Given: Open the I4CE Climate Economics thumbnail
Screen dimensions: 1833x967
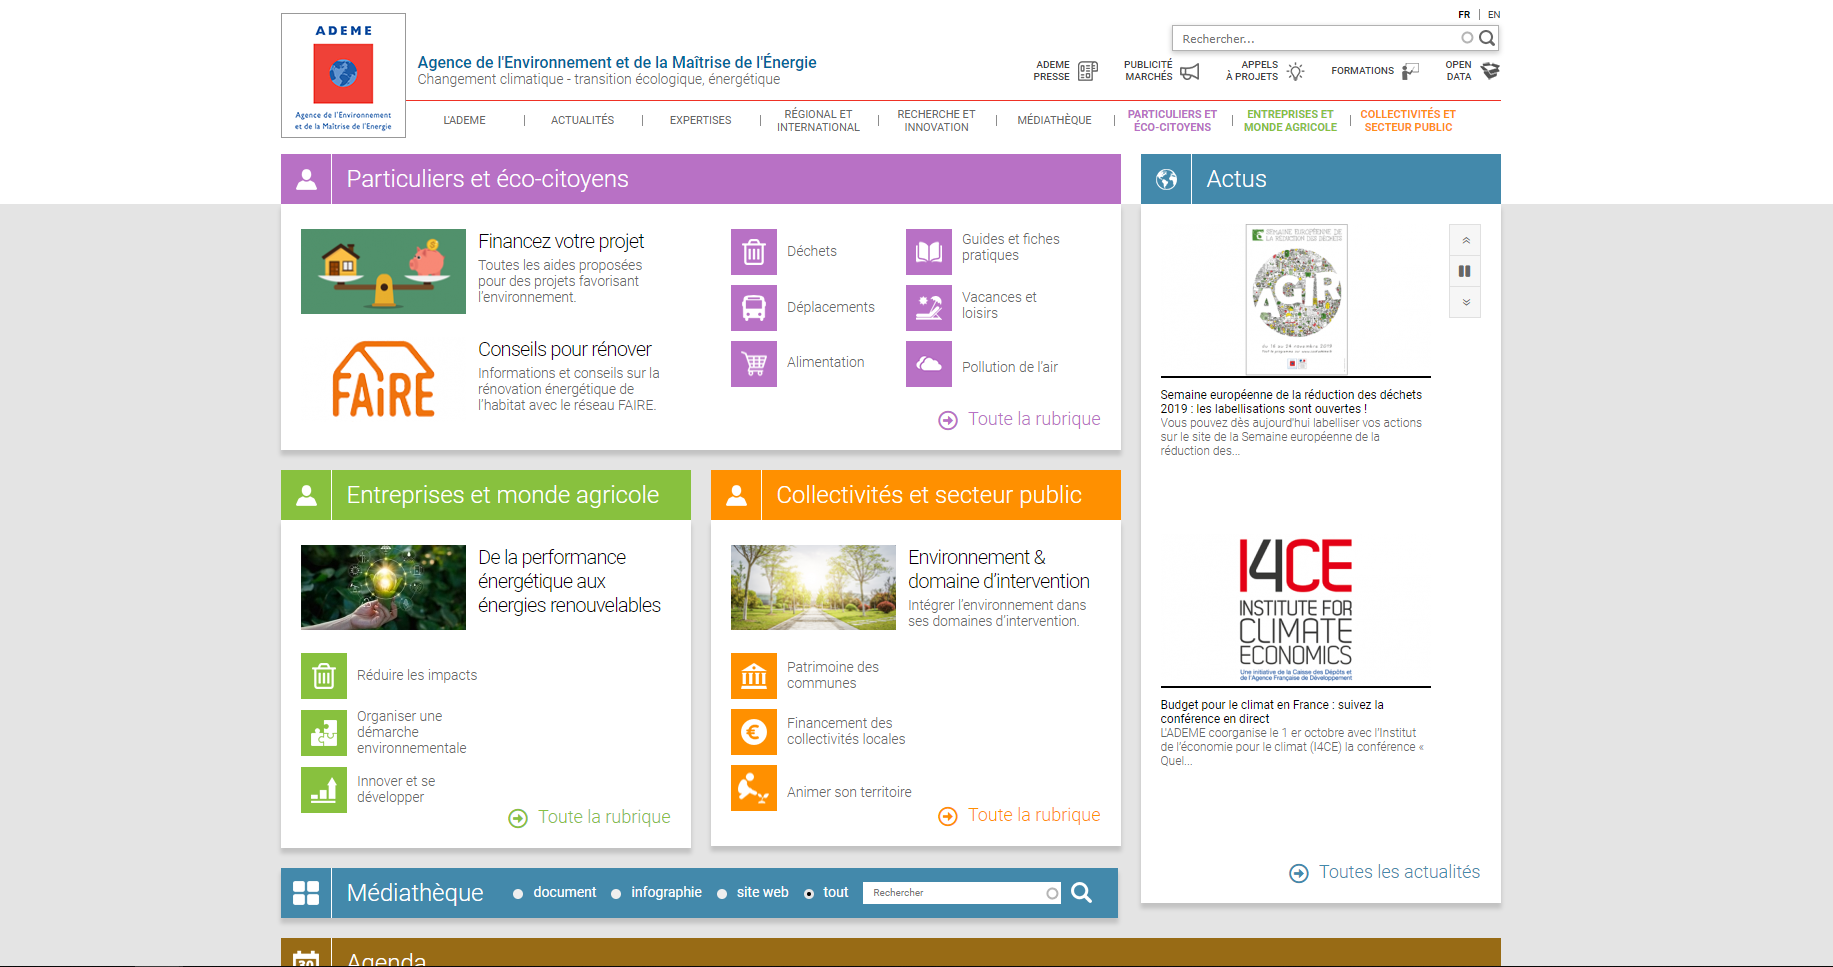Looking at the screenshot, I should click(1296, 609).
